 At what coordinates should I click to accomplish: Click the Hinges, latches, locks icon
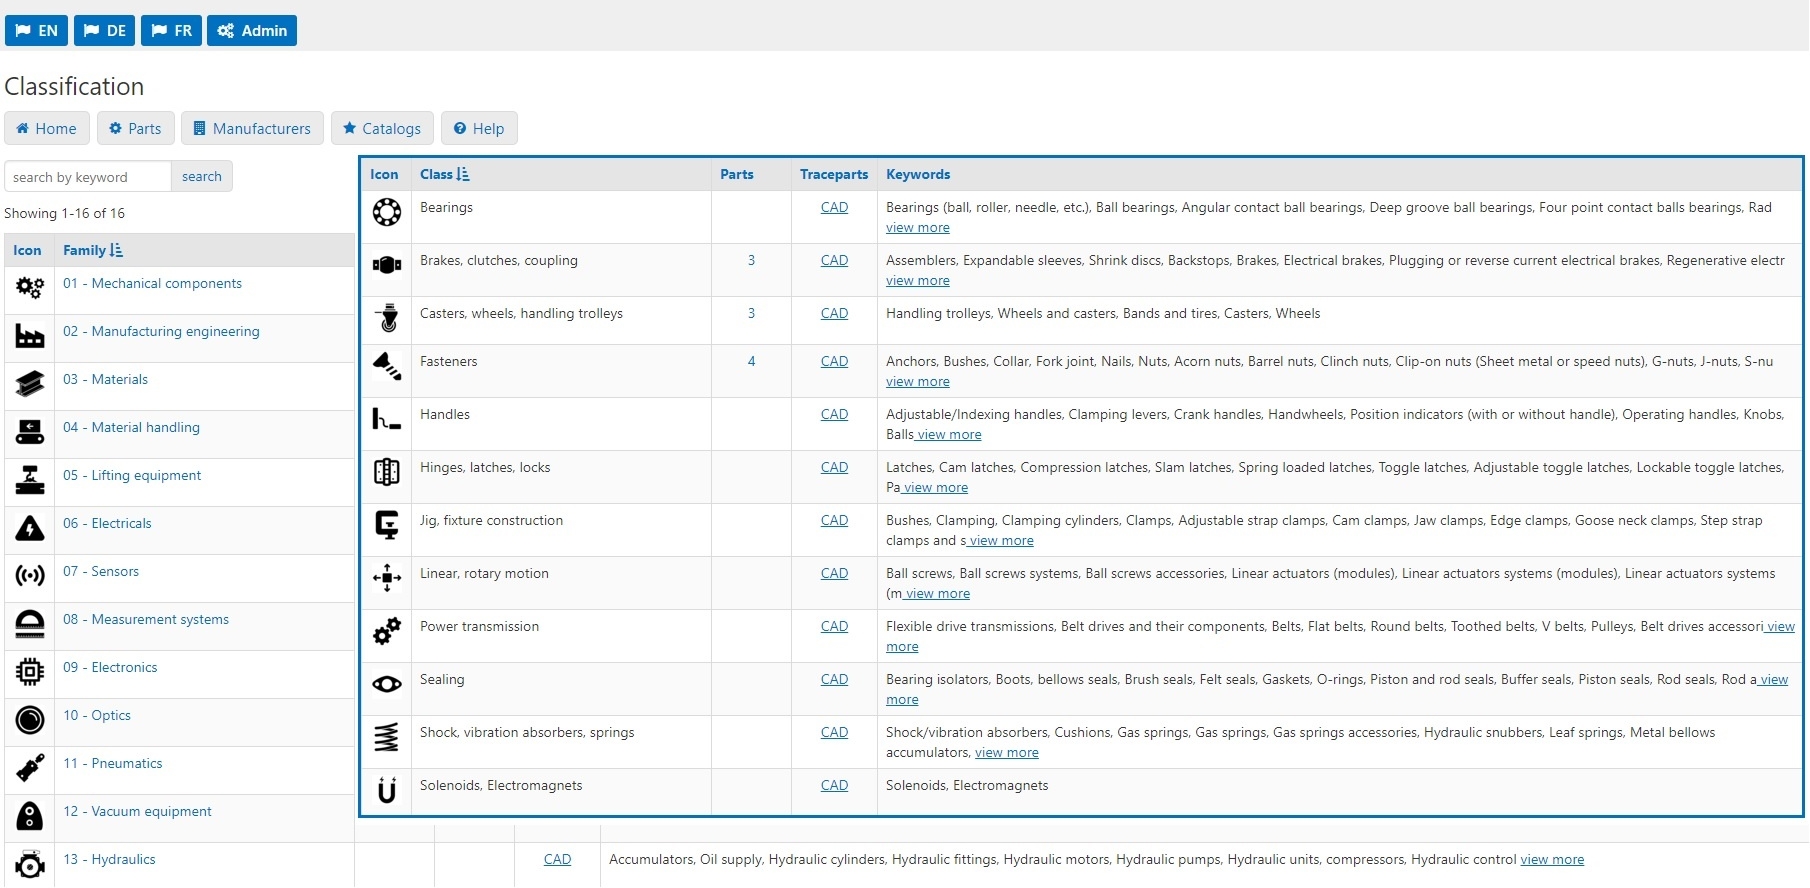click(x=387, y=472)
